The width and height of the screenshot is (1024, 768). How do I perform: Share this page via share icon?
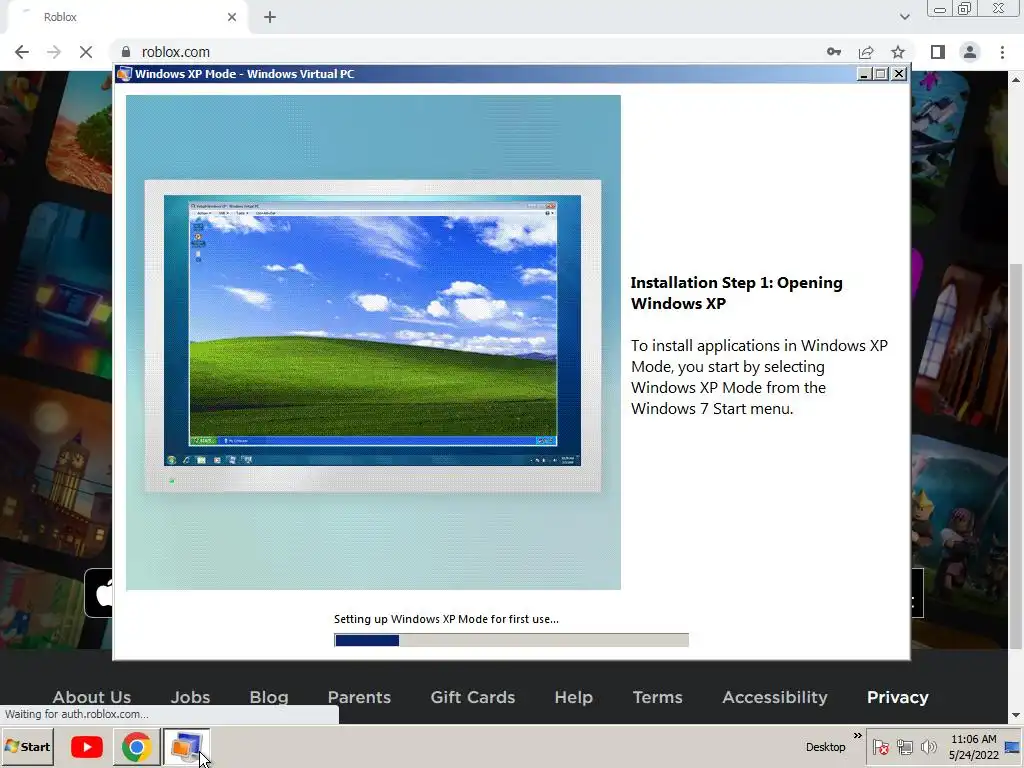(866, 52)
